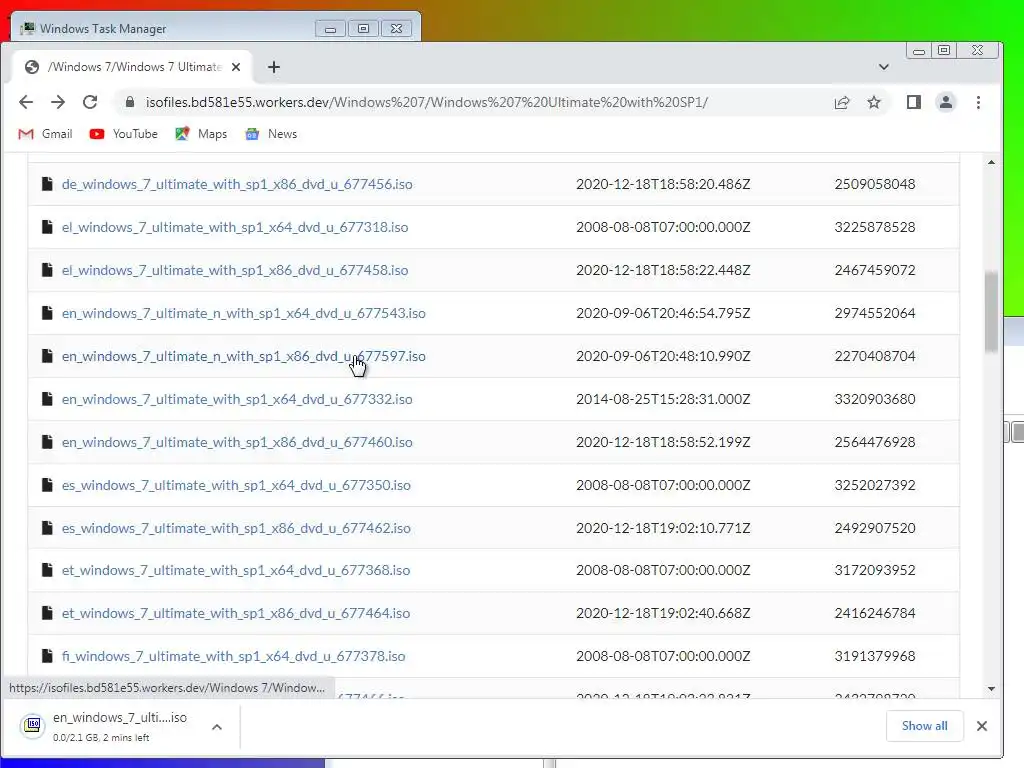Click file icon beside en_windows_7 677597 row

coord(47,357)
